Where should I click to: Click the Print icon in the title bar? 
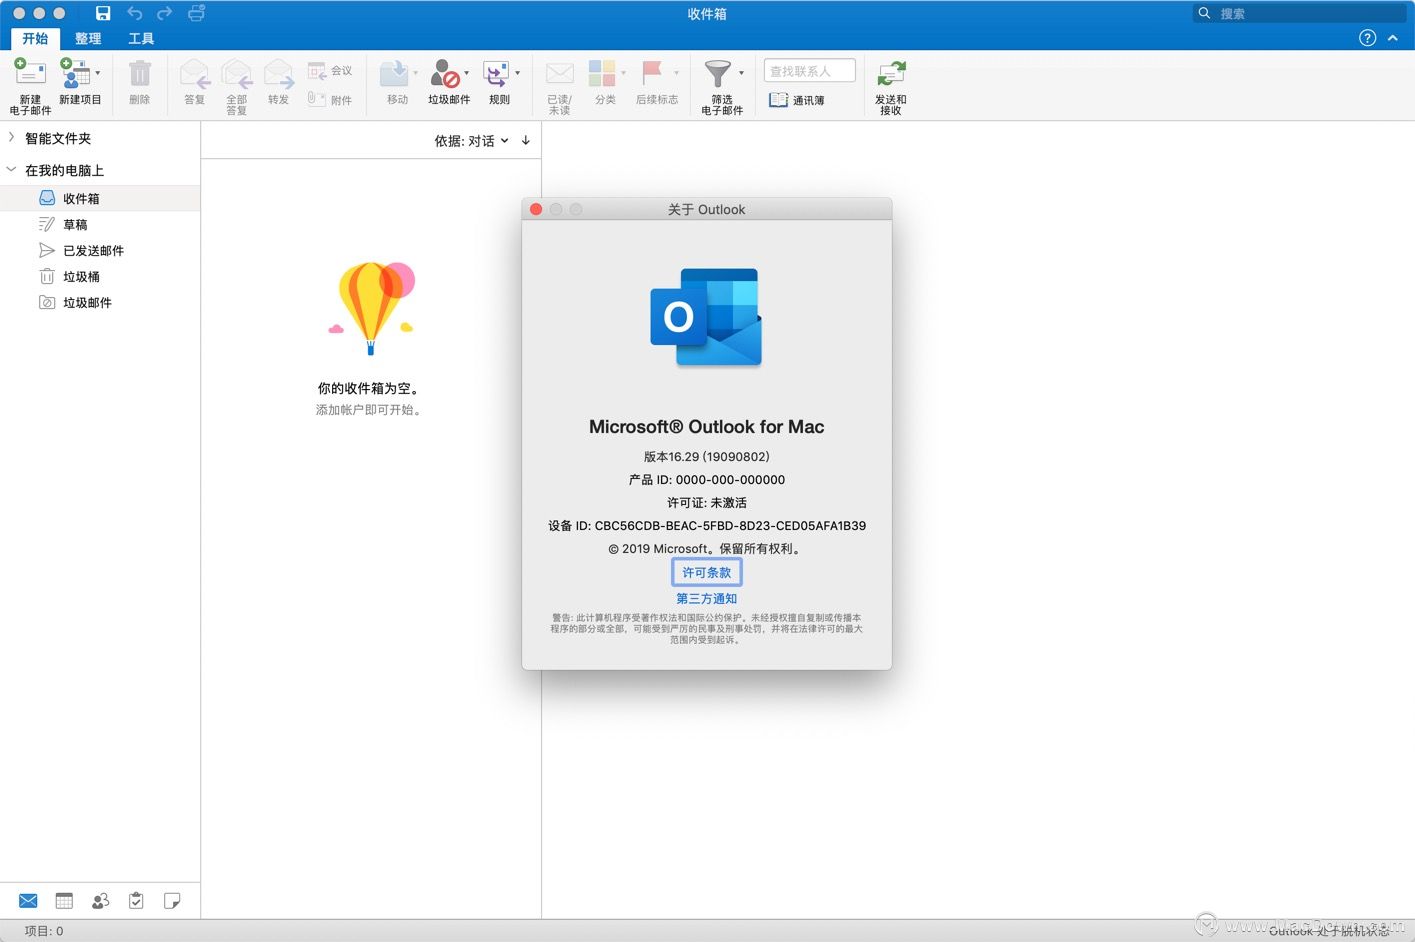pos(196,13)
